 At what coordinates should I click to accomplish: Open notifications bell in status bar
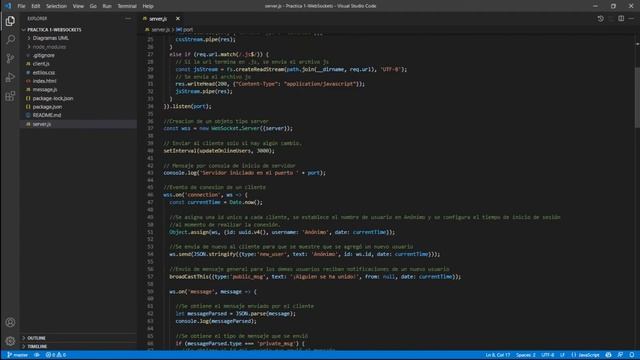pyautogui.click(x=631, y=355)
